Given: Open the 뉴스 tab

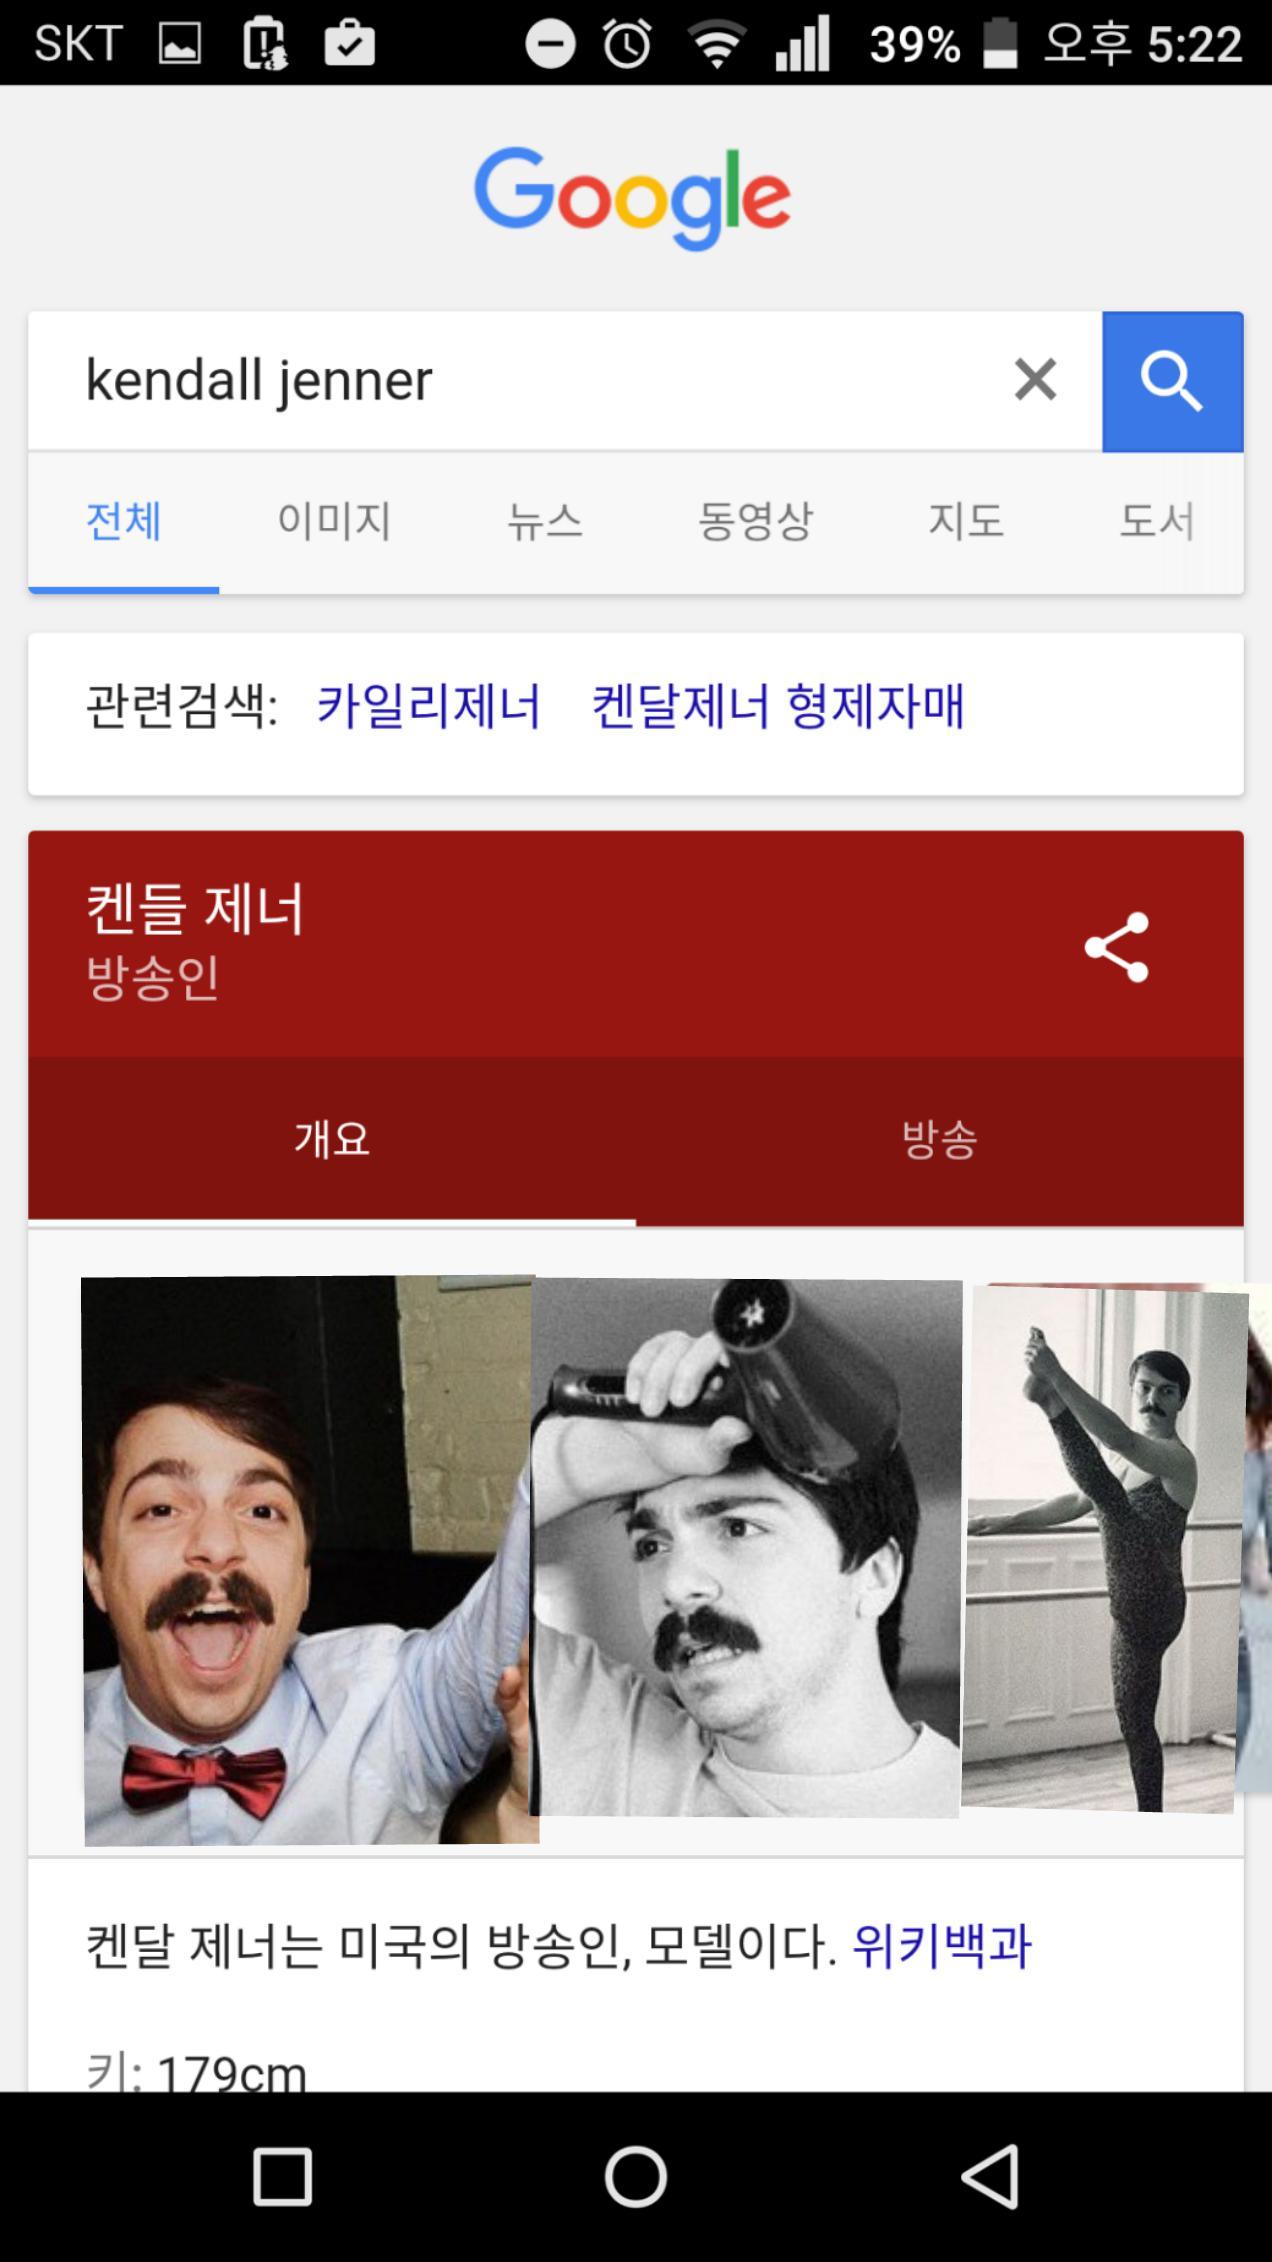Looking at the screenshot, I should [x=545, y=521].
